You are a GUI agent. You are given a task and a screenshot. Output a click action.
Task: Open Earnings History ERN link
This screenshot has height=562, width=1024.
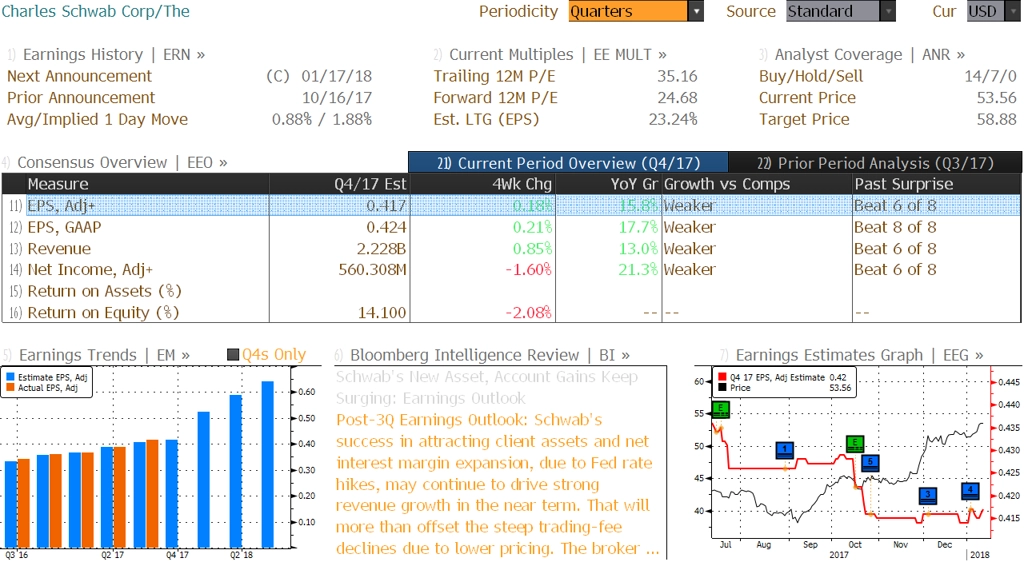[x=114, y=54]
